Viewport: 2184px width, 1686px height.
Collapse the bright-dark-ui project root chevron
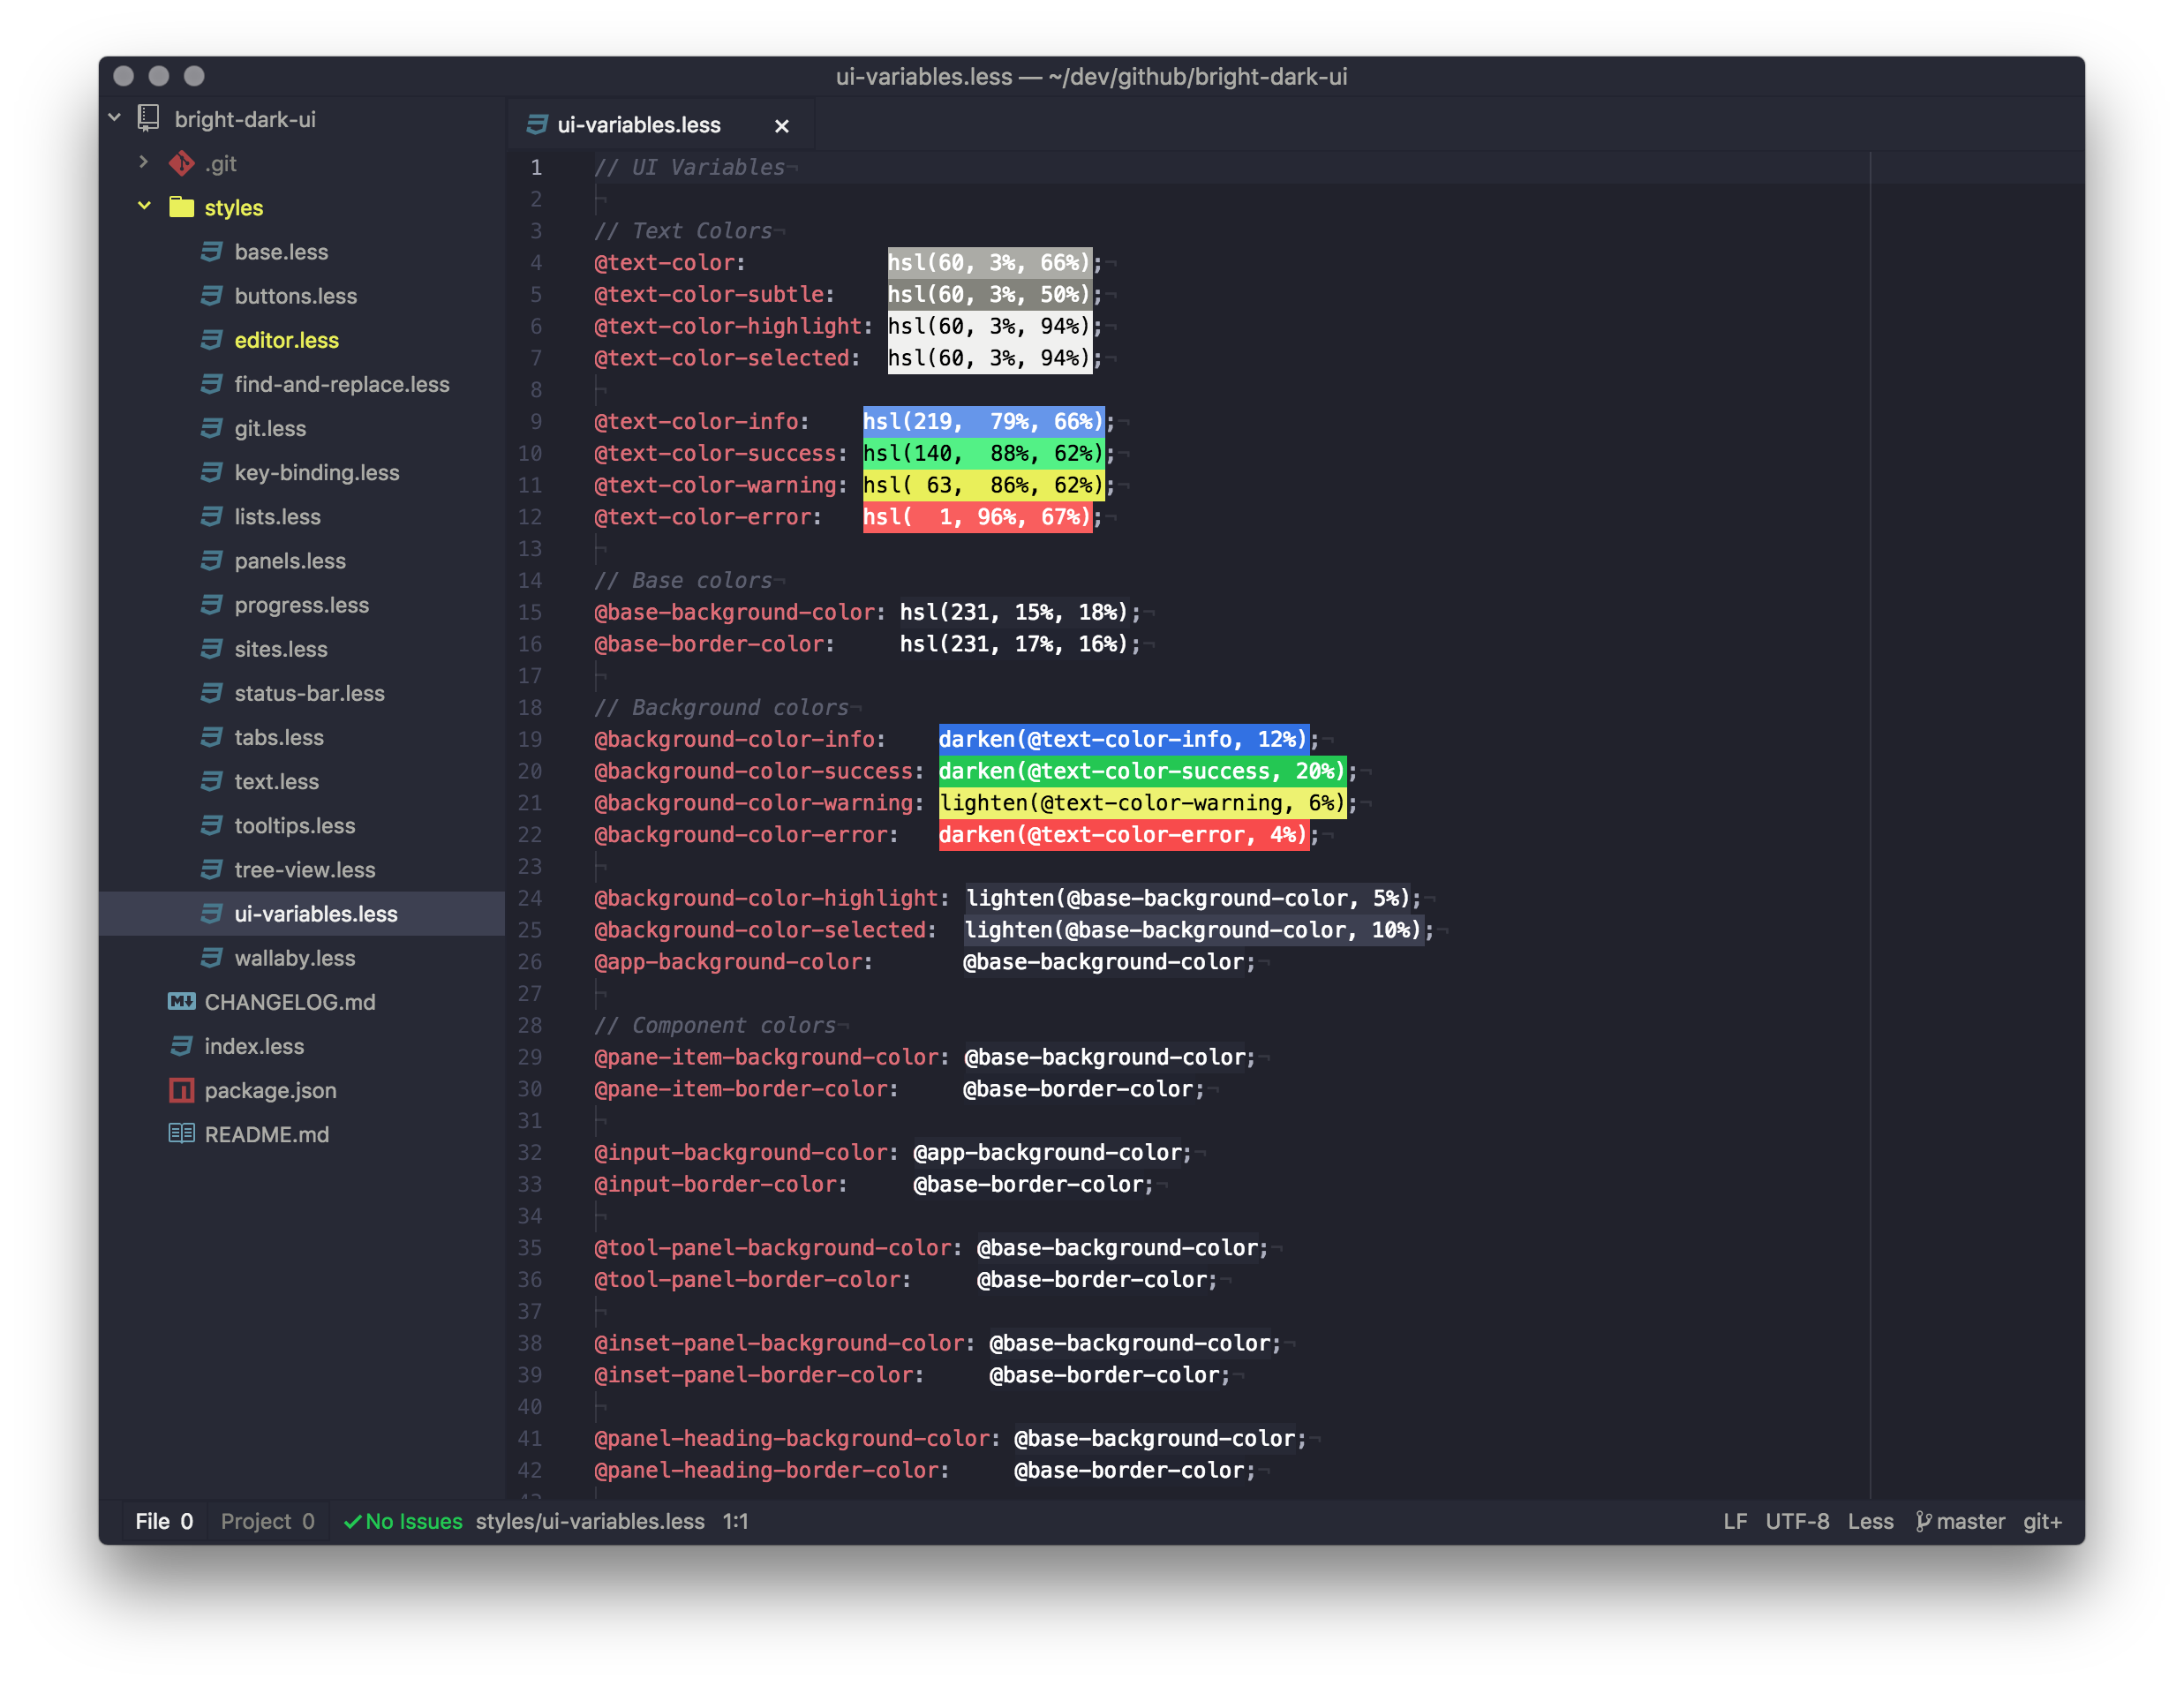coord(115,118)
